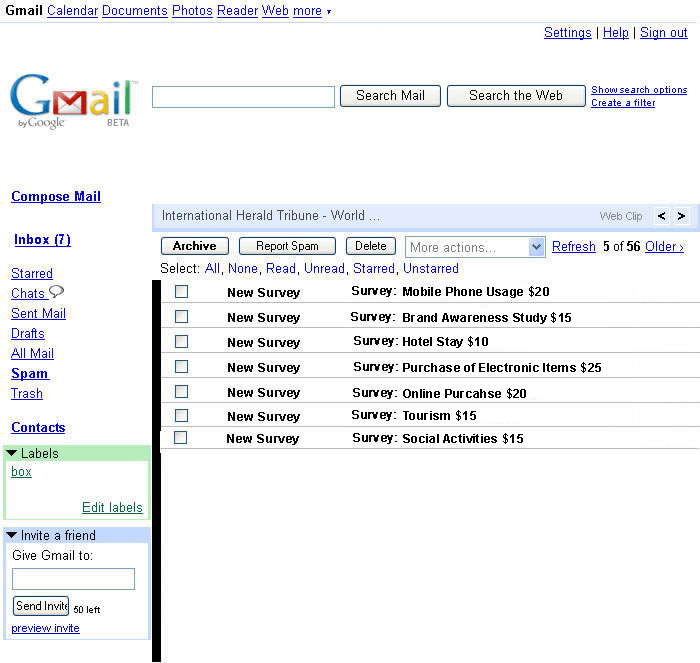Image resolution: width=700 pixels, height=663 pixels.
Task: Tick checkbox for Mobile Phone Usage survey
Action: coord(181,292)
